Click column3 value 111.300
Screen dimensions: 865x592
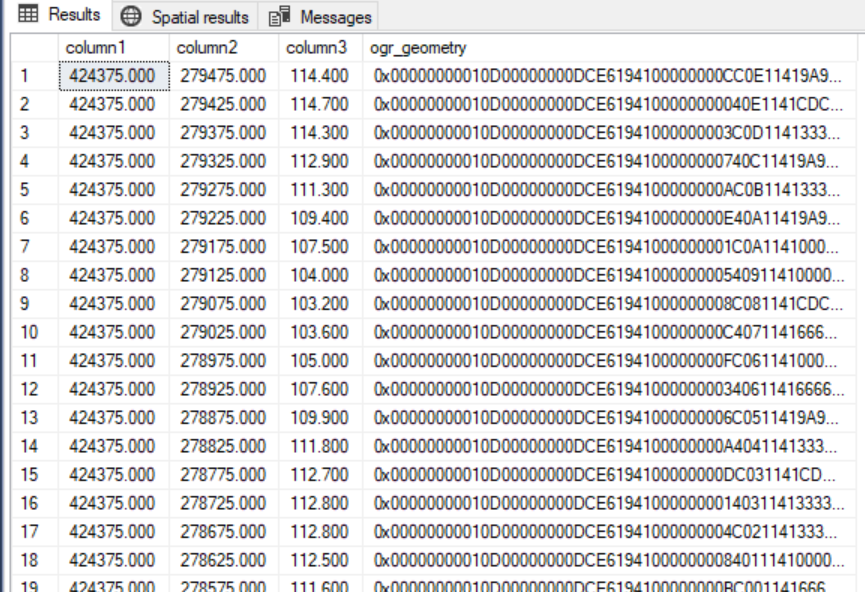pos(321,190)
